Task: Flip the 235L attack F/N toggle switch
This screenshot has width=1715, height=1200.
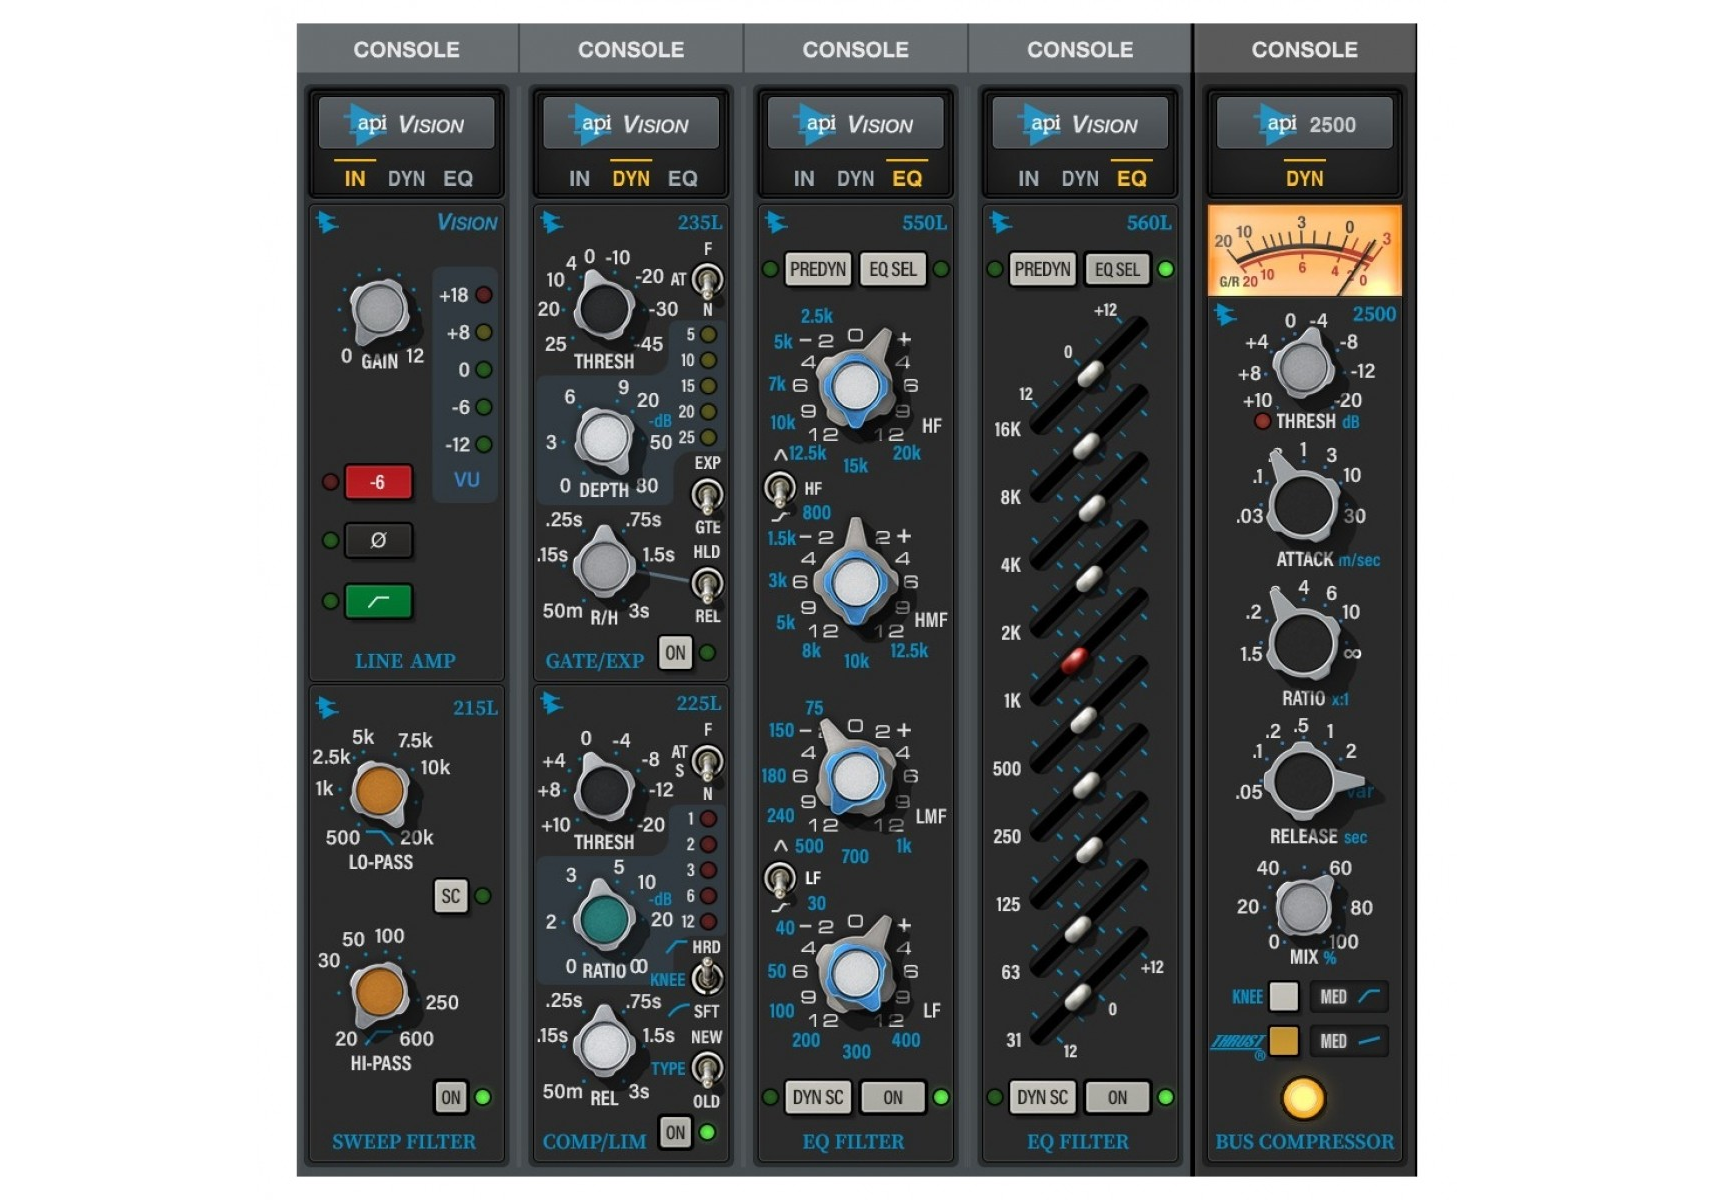Action: tap(707, 281)
